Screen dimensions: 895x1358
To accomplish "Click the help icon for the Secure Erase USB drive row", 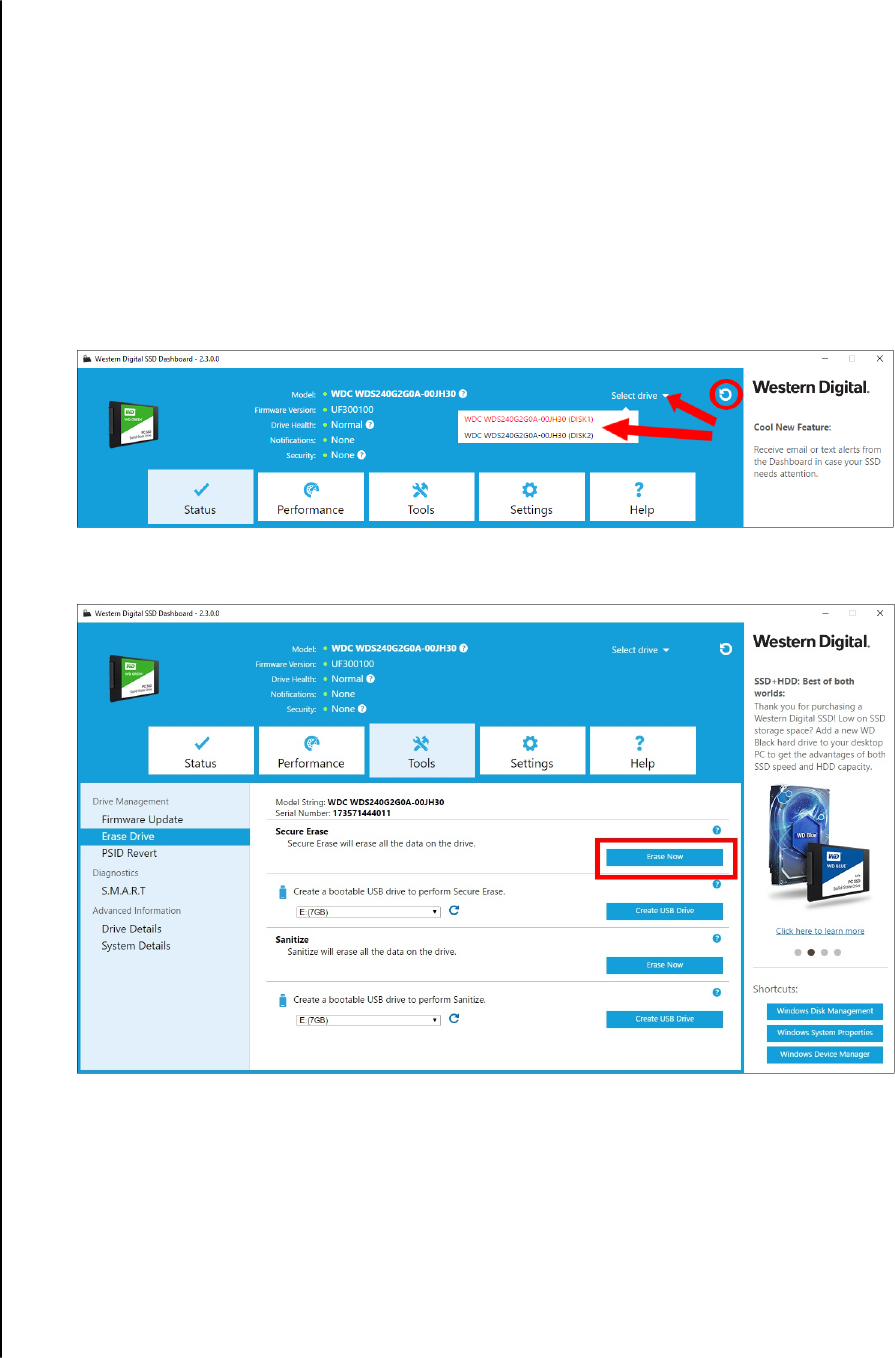I will pyautogui.click(x=717, y=884).
